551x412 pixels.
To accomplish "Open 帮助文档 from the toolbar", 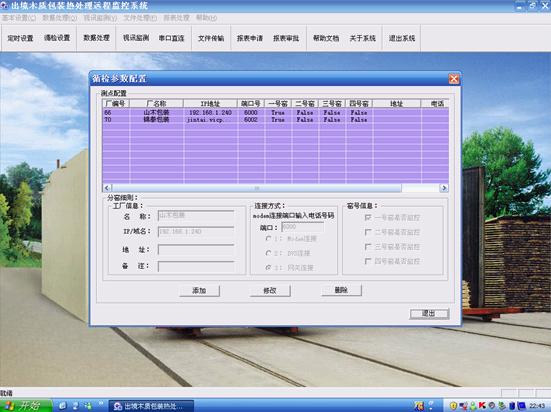I will (326, 38).
